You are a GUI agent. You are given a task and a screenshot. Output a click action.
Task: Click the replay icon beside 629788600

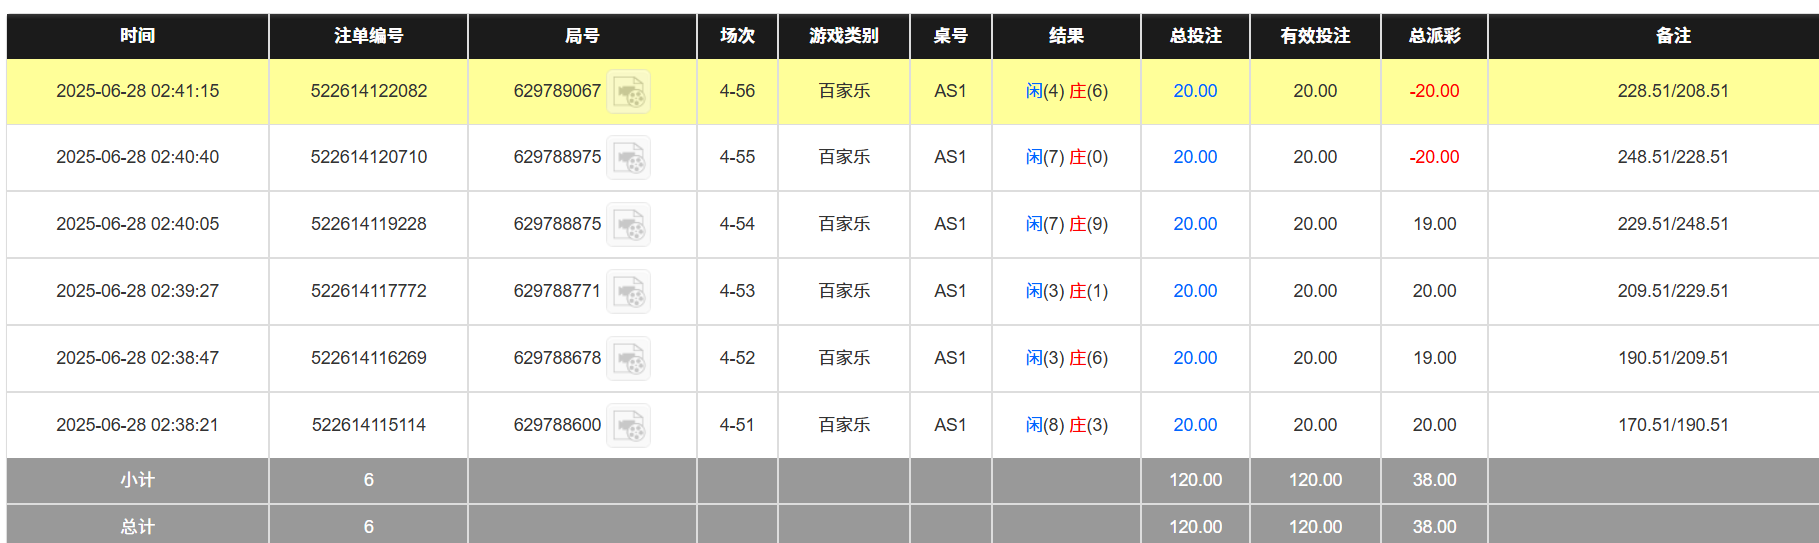click(x=629, y=426)
